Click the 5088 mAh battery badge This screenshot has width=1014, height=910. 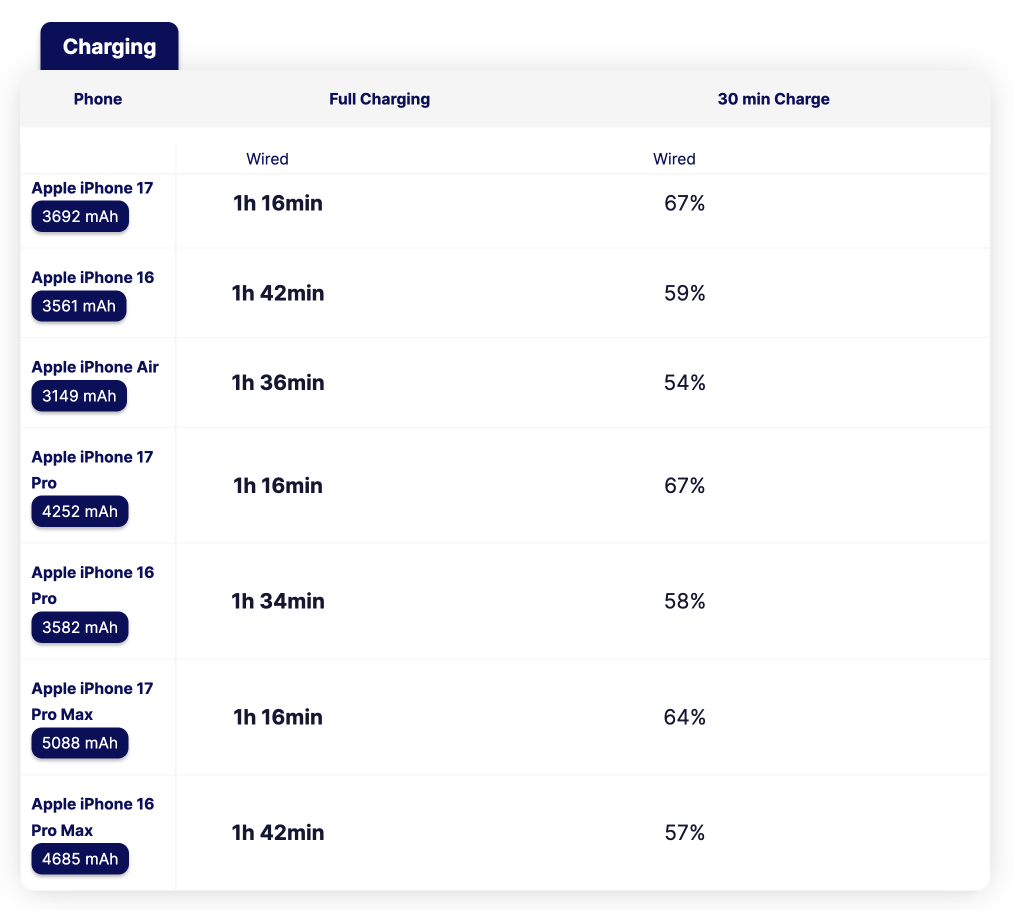point(80,743)
